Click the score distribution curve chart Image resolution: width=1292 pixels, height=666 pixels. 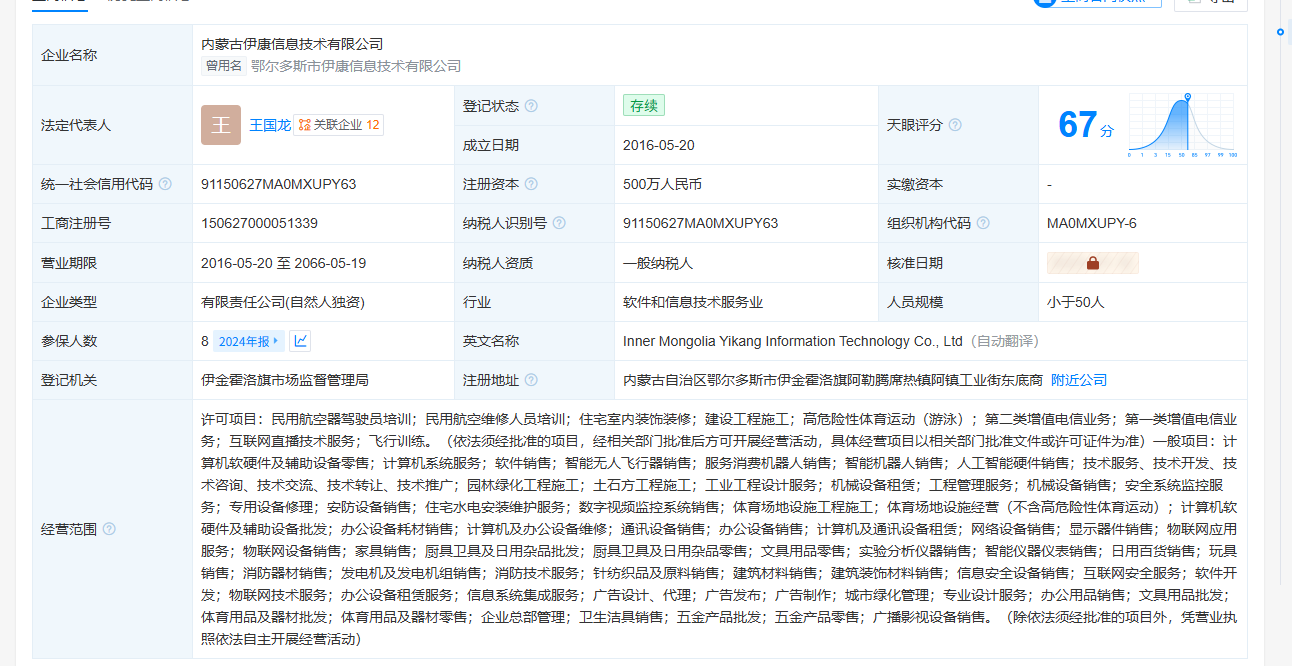pyautogui.click(x=1182, y=125)
